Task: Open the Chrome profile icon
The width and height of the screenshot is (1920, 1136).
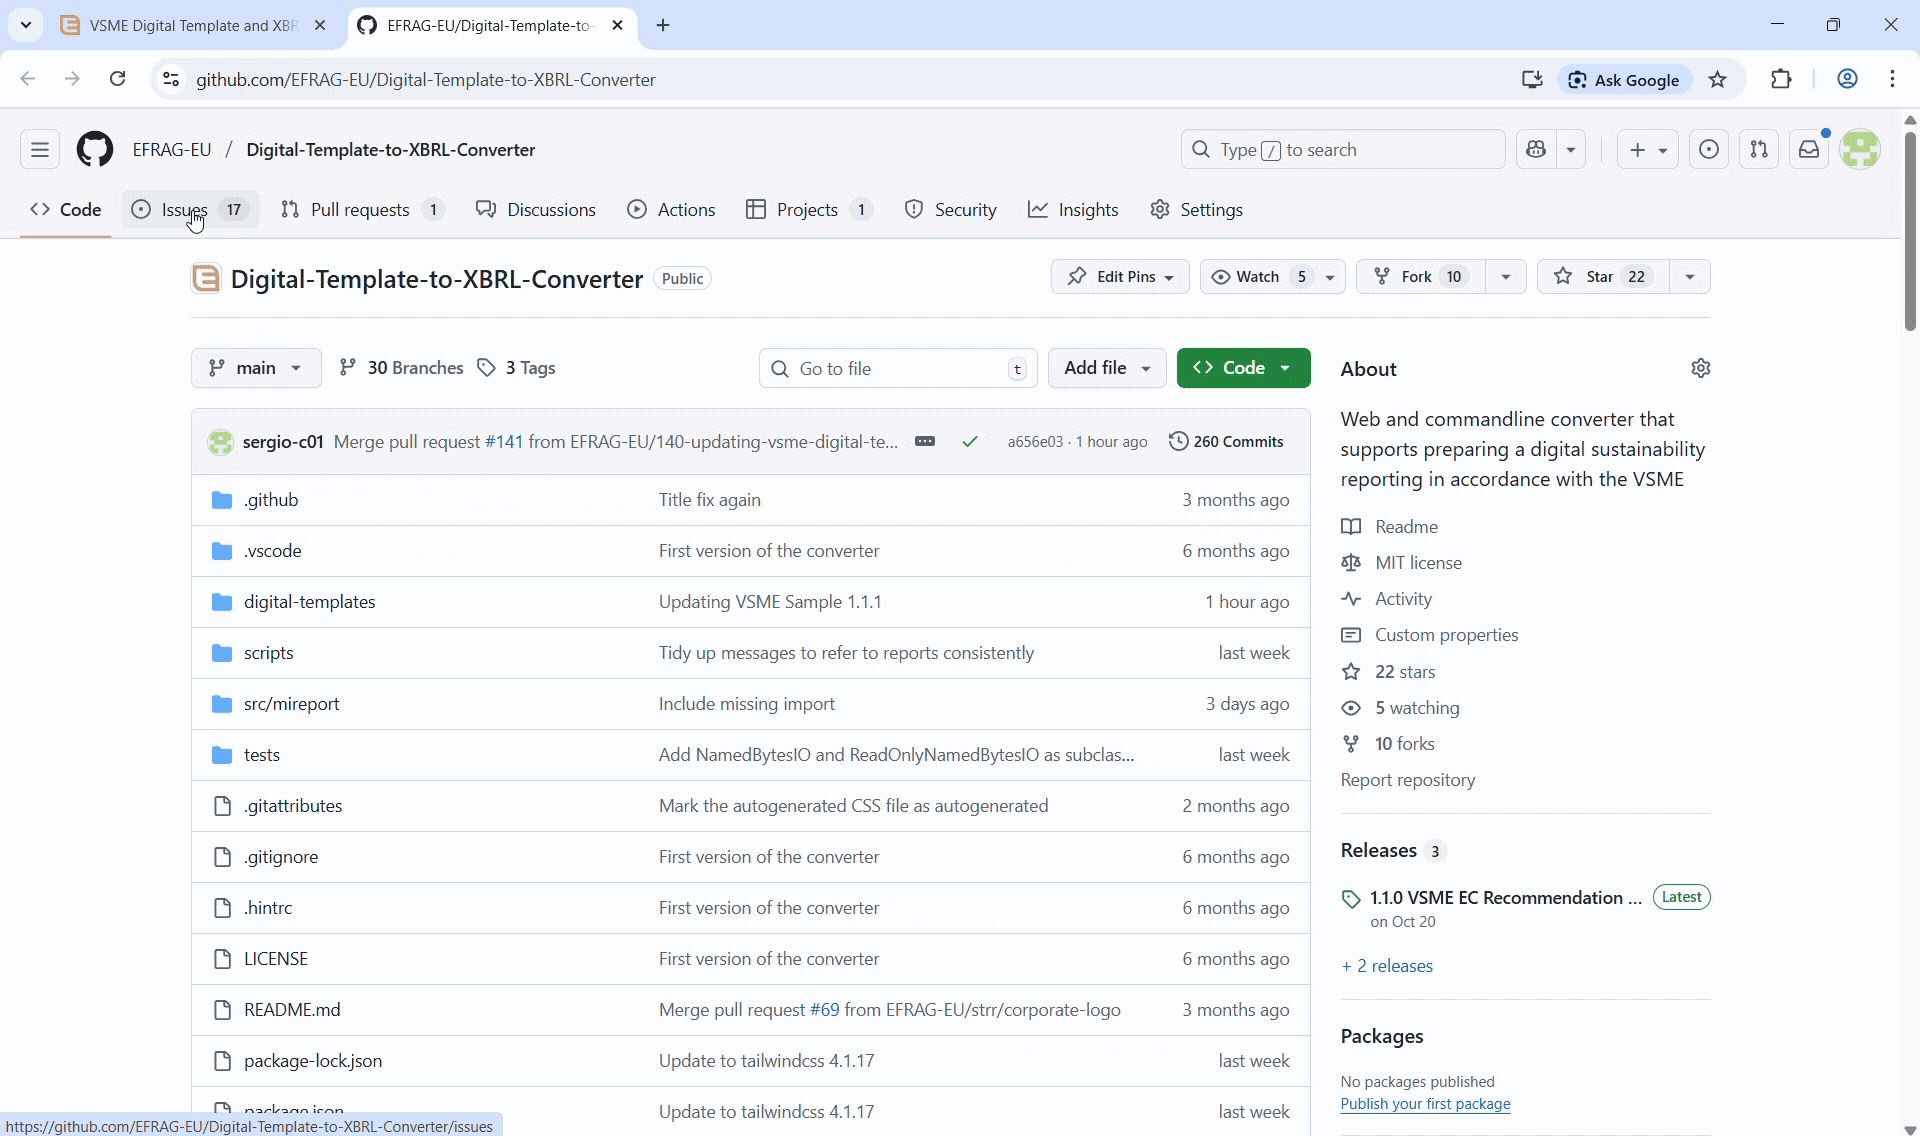Action: pos(1847,80)
